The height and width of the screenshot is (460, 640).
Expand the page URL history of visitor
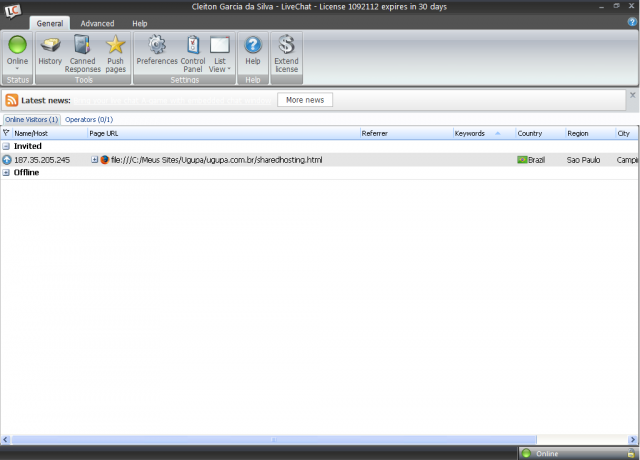pos(94,160)
